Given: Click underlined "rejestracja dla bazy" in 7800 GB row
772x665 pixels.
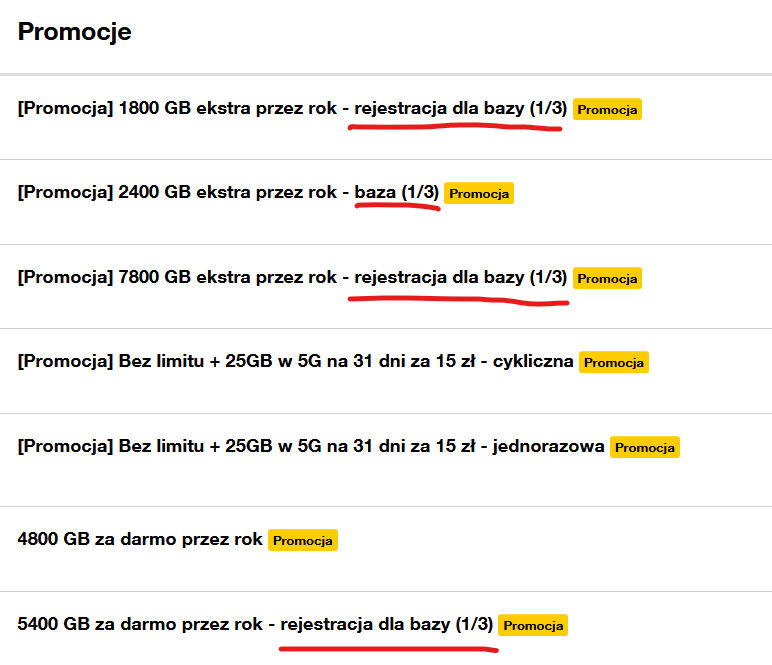Looking at the screenshot, I should click(439, 277).
